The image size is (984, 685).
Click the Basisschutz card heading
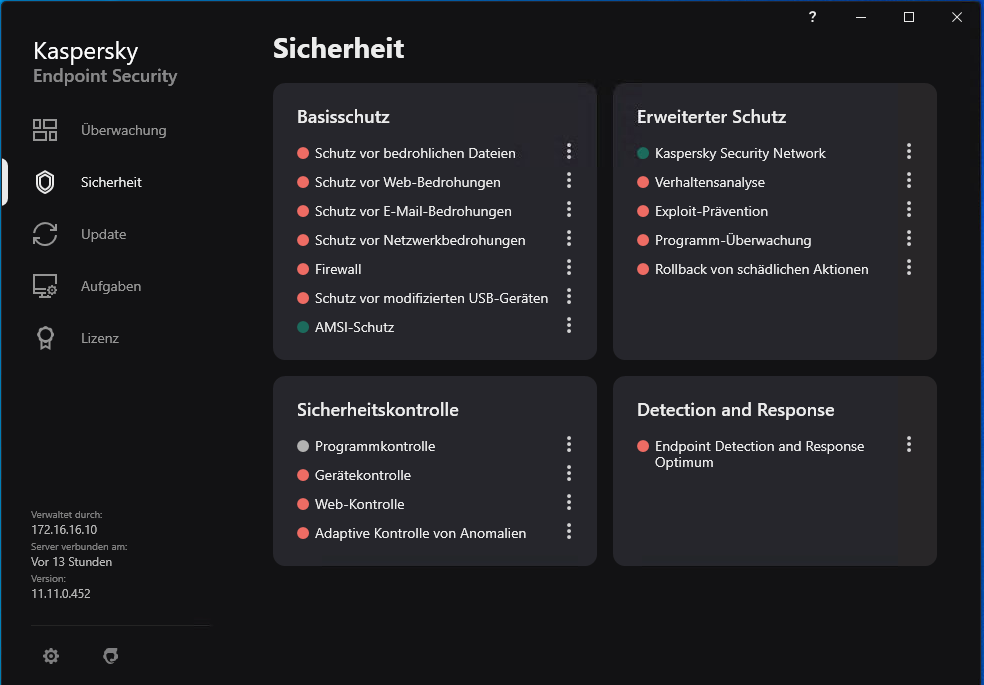coord(343,117)
